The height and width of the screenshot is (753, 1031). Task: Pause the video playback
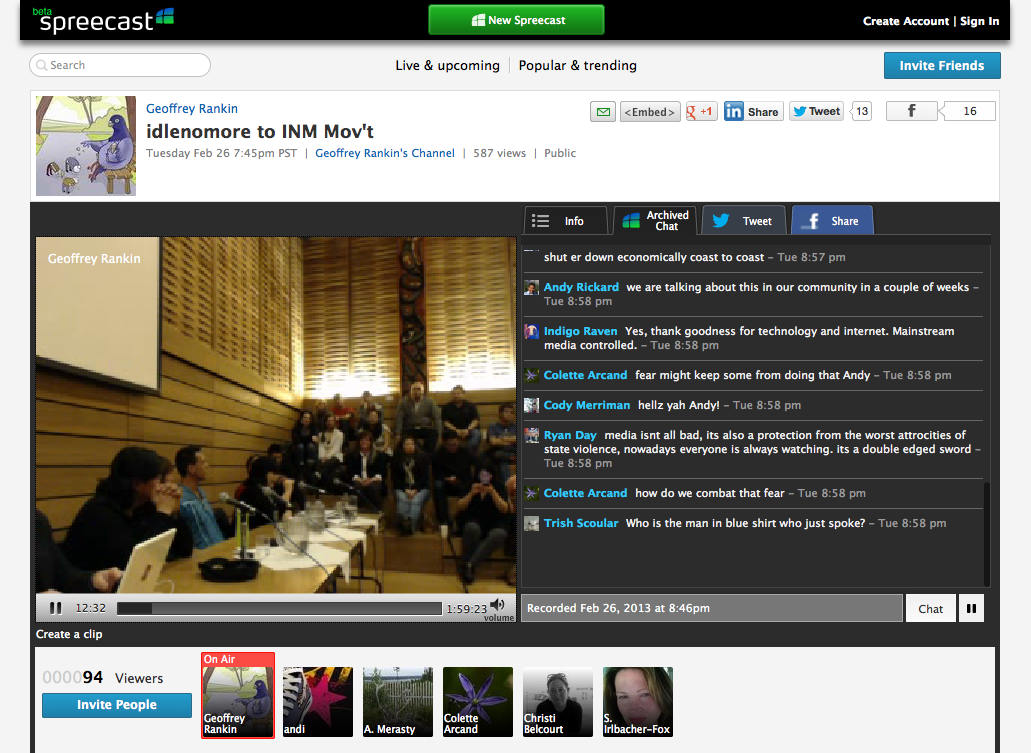point(56,608)
